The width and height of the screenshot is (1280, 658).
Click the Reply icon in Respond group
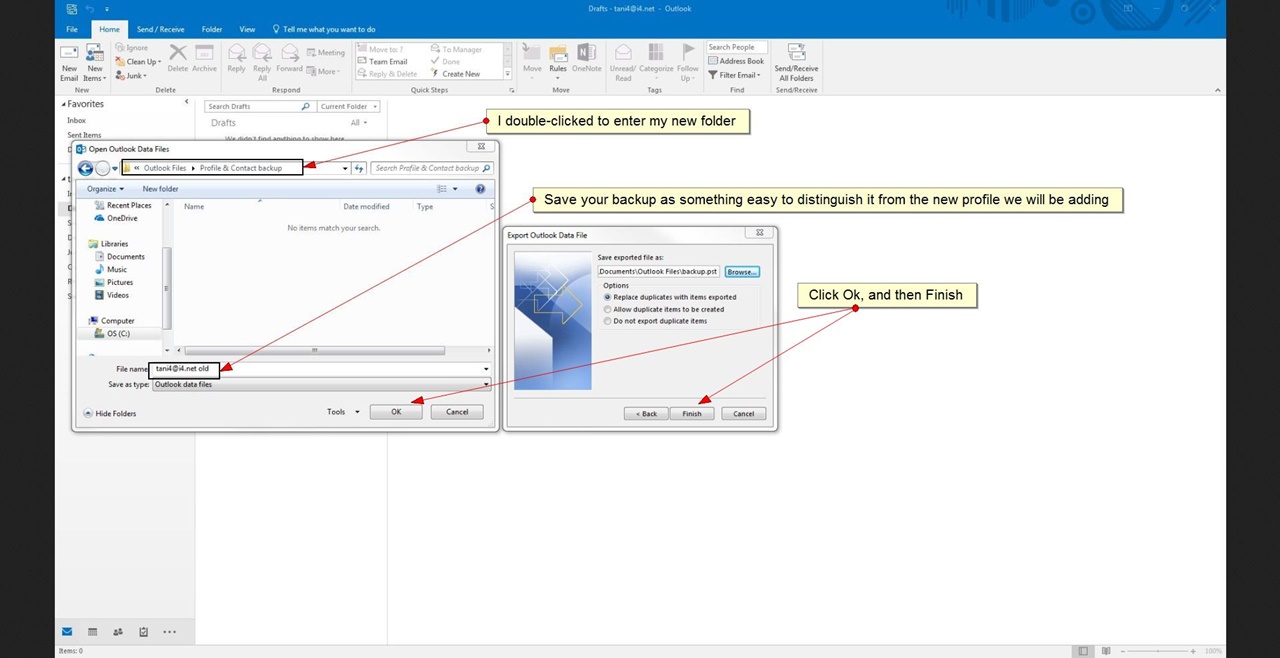coord(236,59)
